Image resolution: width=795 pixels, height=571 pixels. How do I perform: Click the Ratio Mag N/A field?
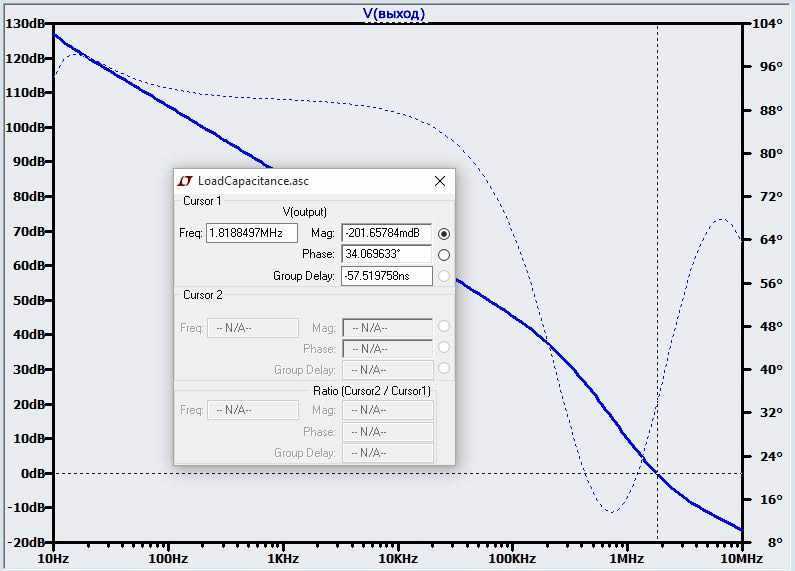(x=388, y=410)
